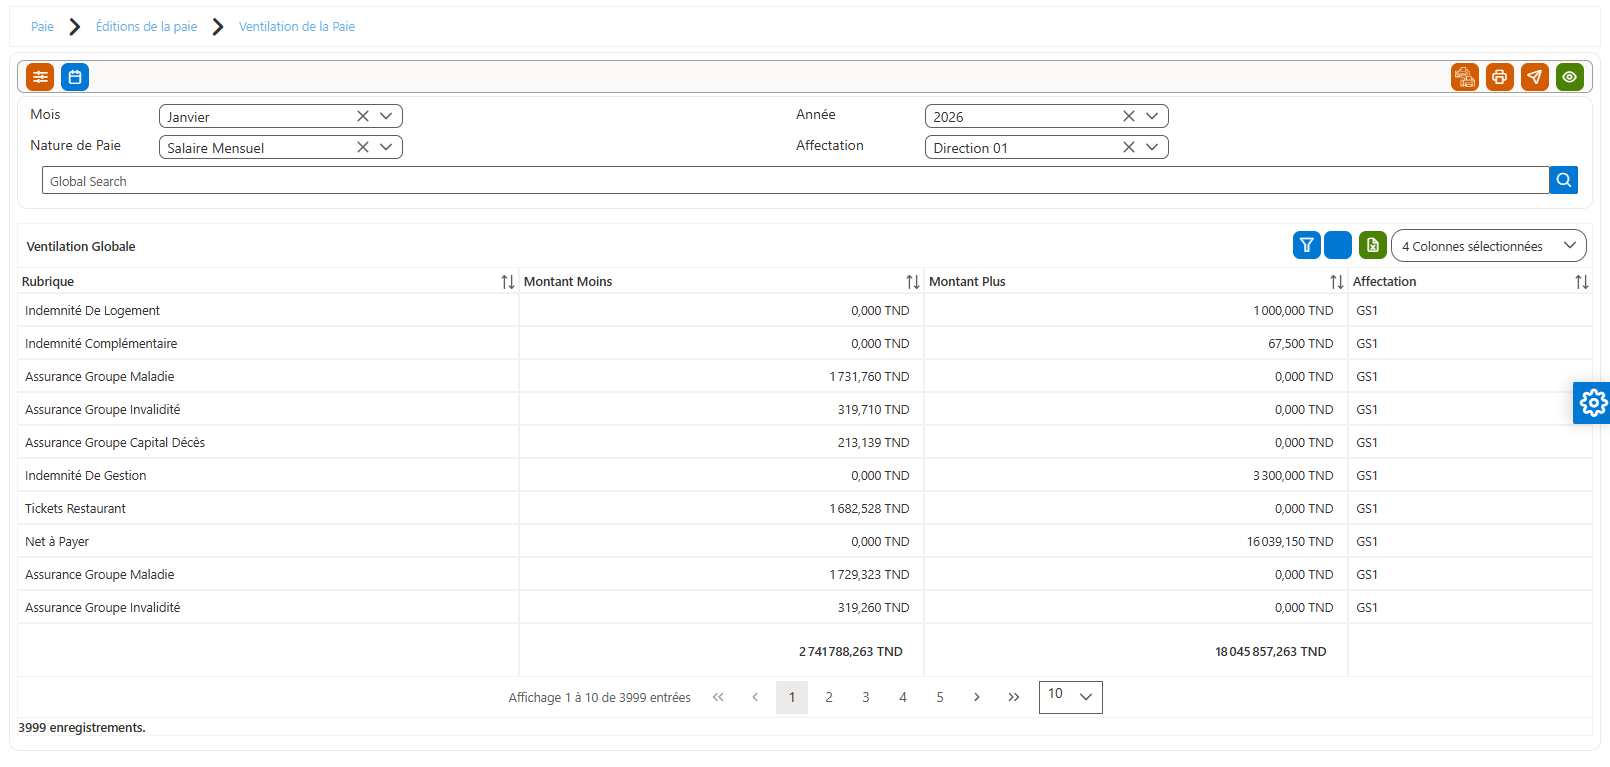Sort by Affectation column arrows
Screen dimensions: 1610x767
(x=1582, y=282)
